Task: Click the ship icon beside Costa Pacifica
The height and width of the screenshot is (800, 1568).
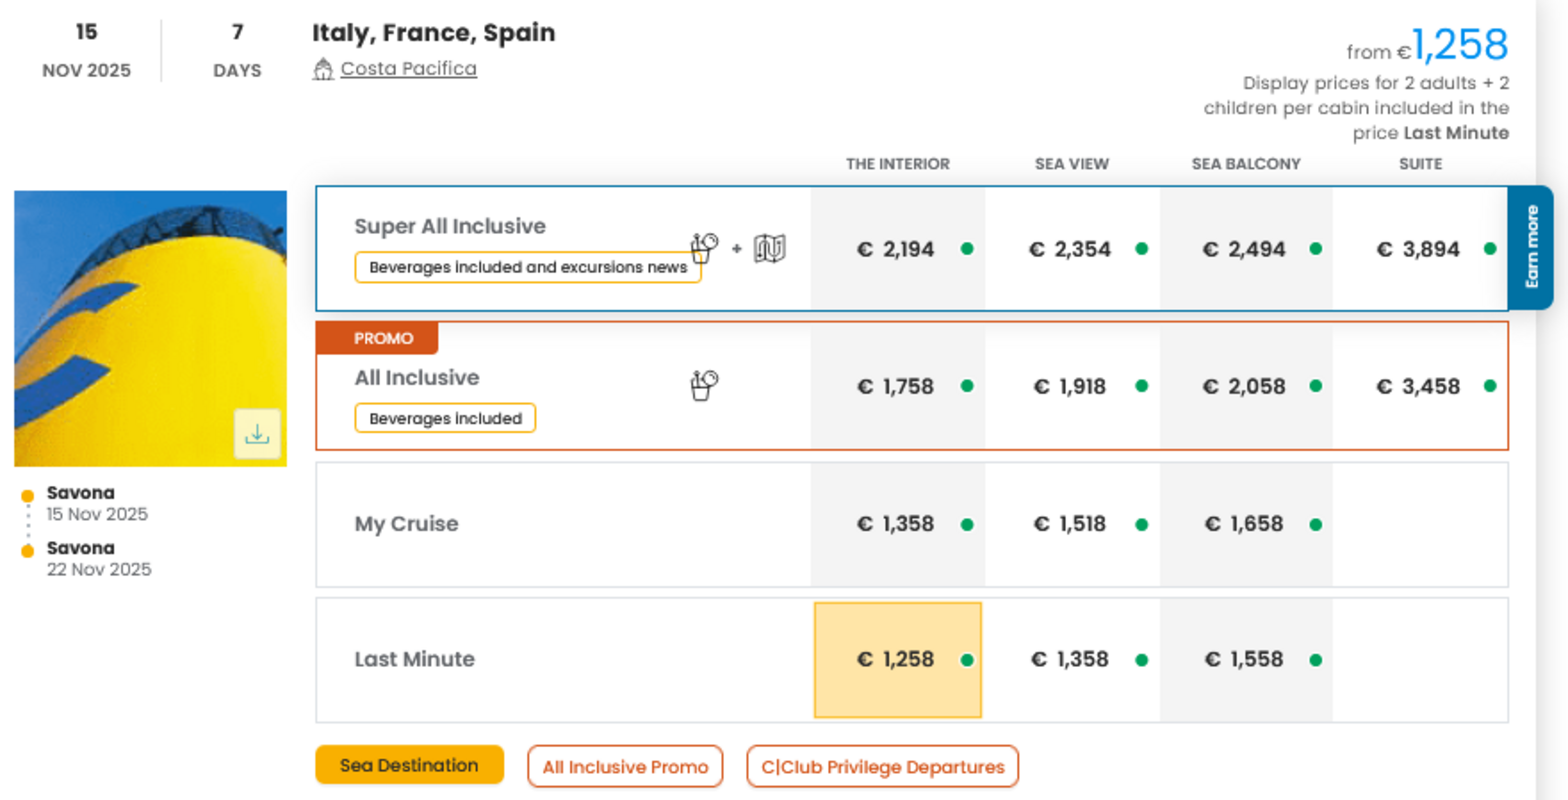Action: (x=323, y=69)
